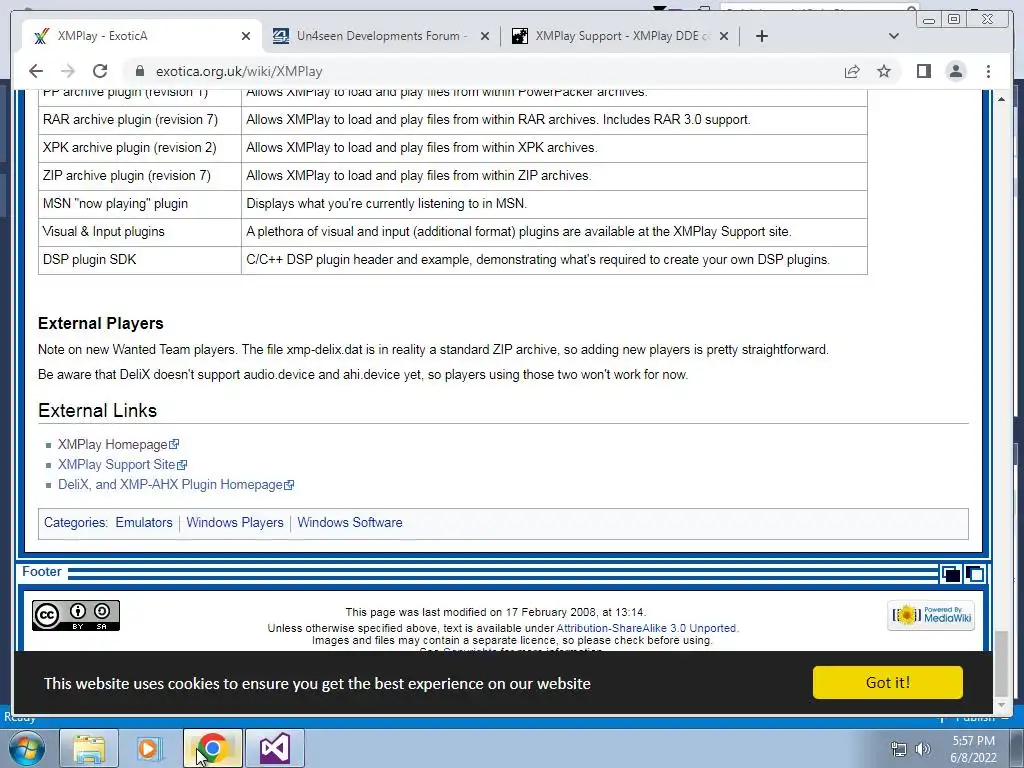Open the Categories link
The image size is (1024, 768).
pos(75,522)
